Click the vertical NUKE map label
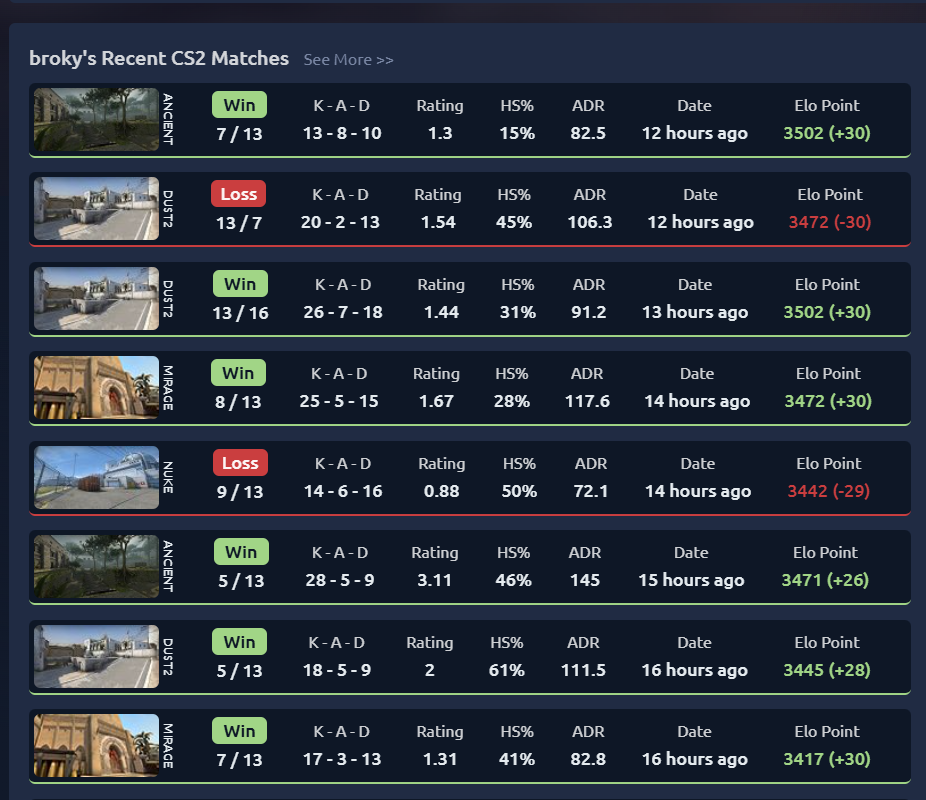This screenshot has width=926, height=800. pyautogui.click(x=168, y=477)
